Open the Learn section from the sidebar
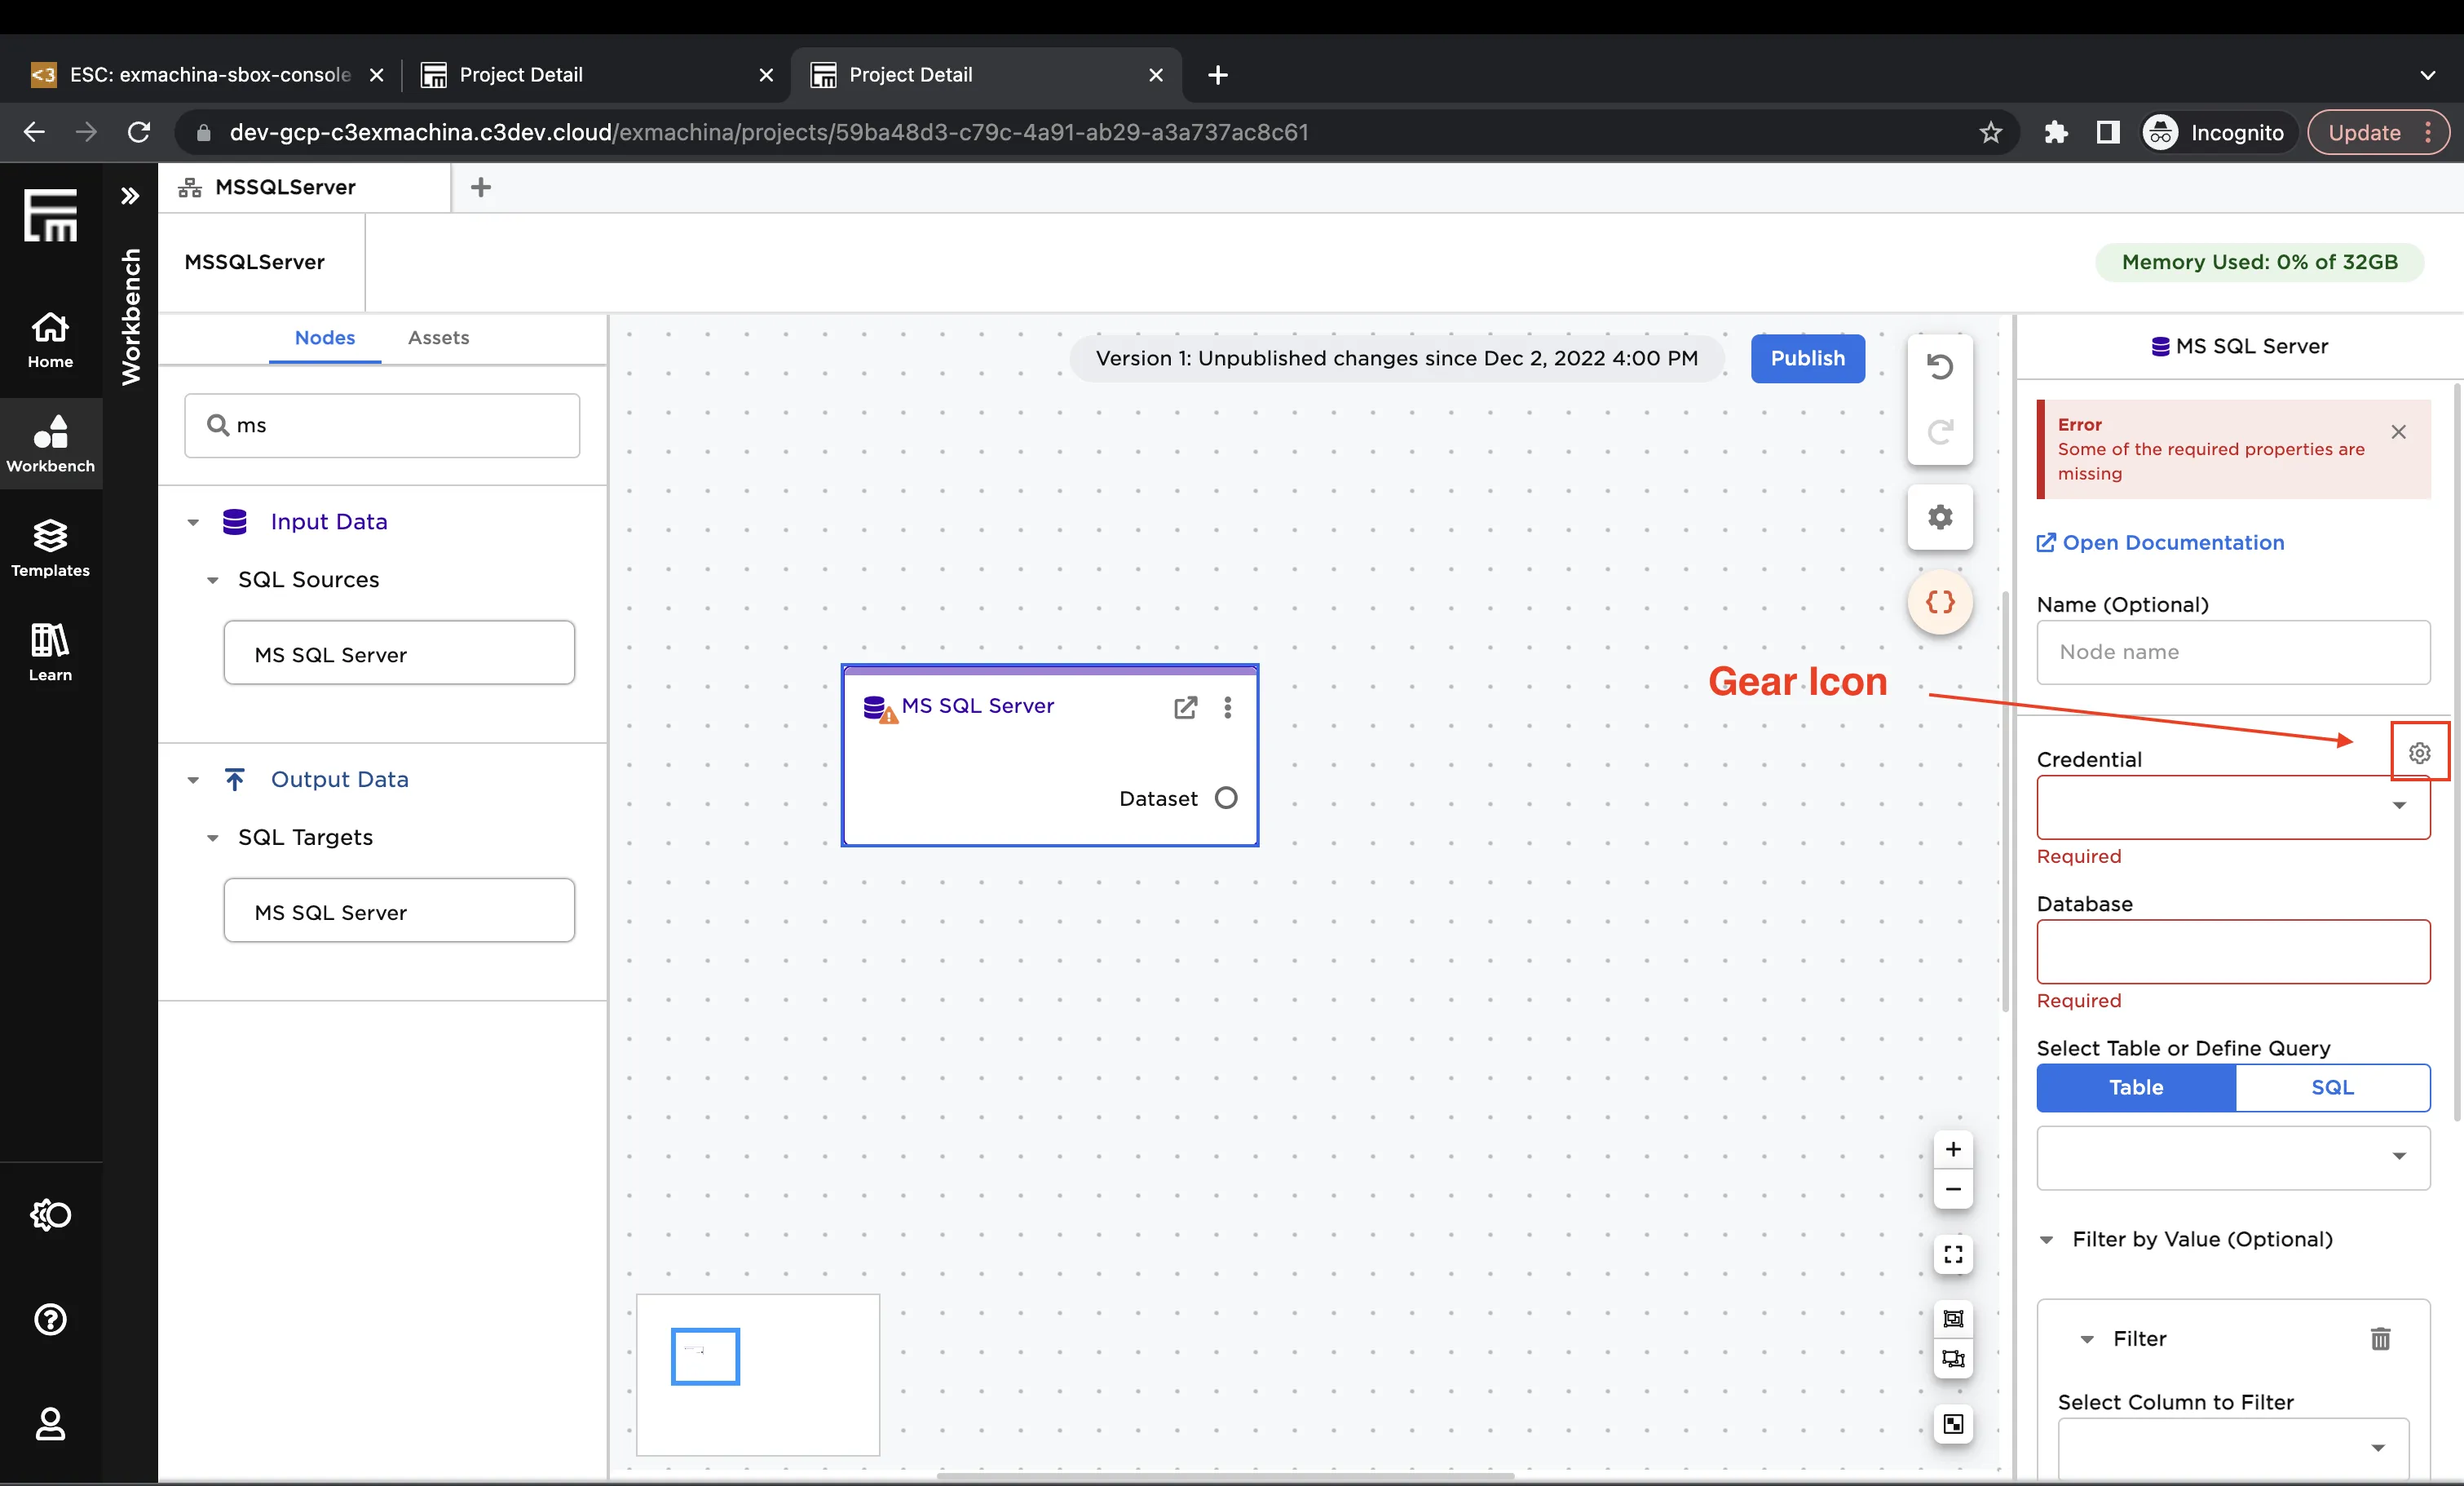 (x=50, y=651)
